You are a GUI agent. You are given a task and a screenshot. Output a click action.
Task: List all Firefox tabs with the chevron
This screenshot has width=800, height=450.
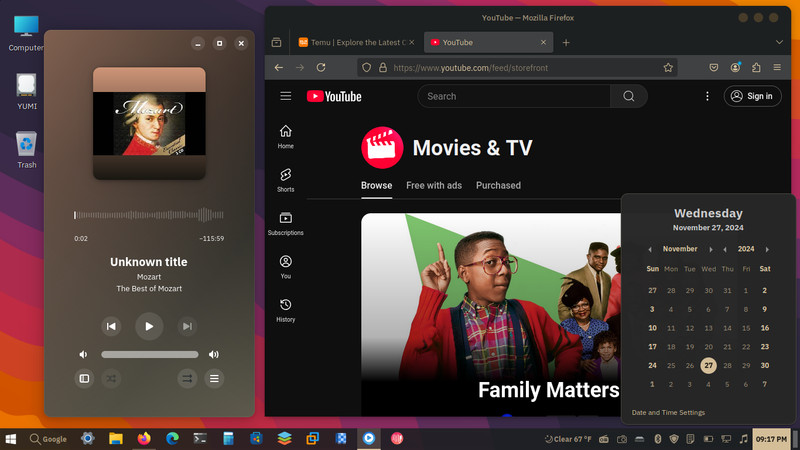click(x=779, y=42)
